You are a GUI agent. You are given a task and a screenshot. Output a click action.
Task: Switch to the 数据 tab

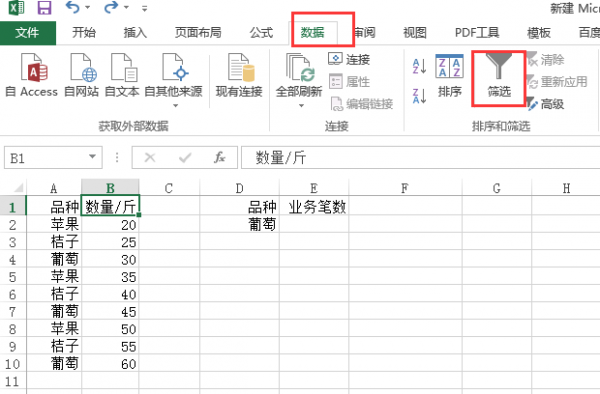313,33
